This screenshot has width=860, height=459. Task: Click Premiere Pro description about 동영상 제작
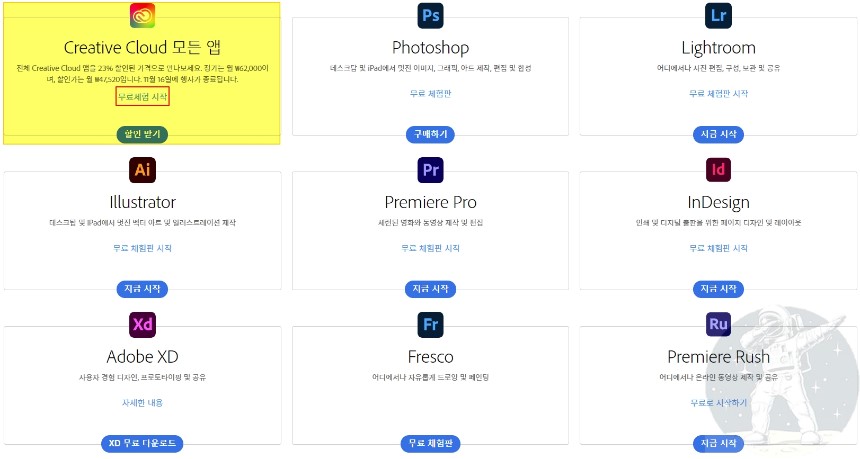coord(431,223)
